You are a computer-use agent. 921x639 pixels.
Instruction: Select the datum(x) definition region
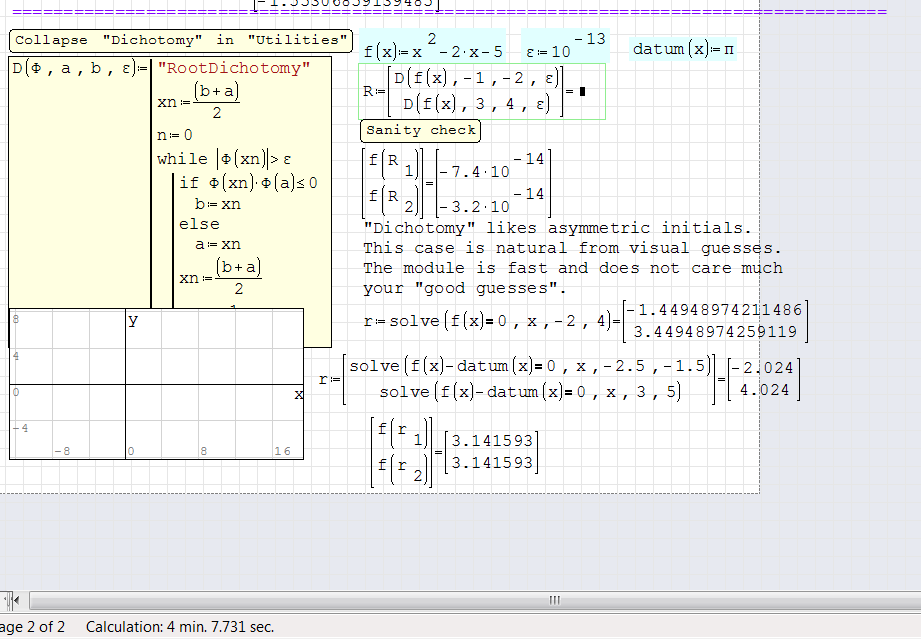click(684, 49)
